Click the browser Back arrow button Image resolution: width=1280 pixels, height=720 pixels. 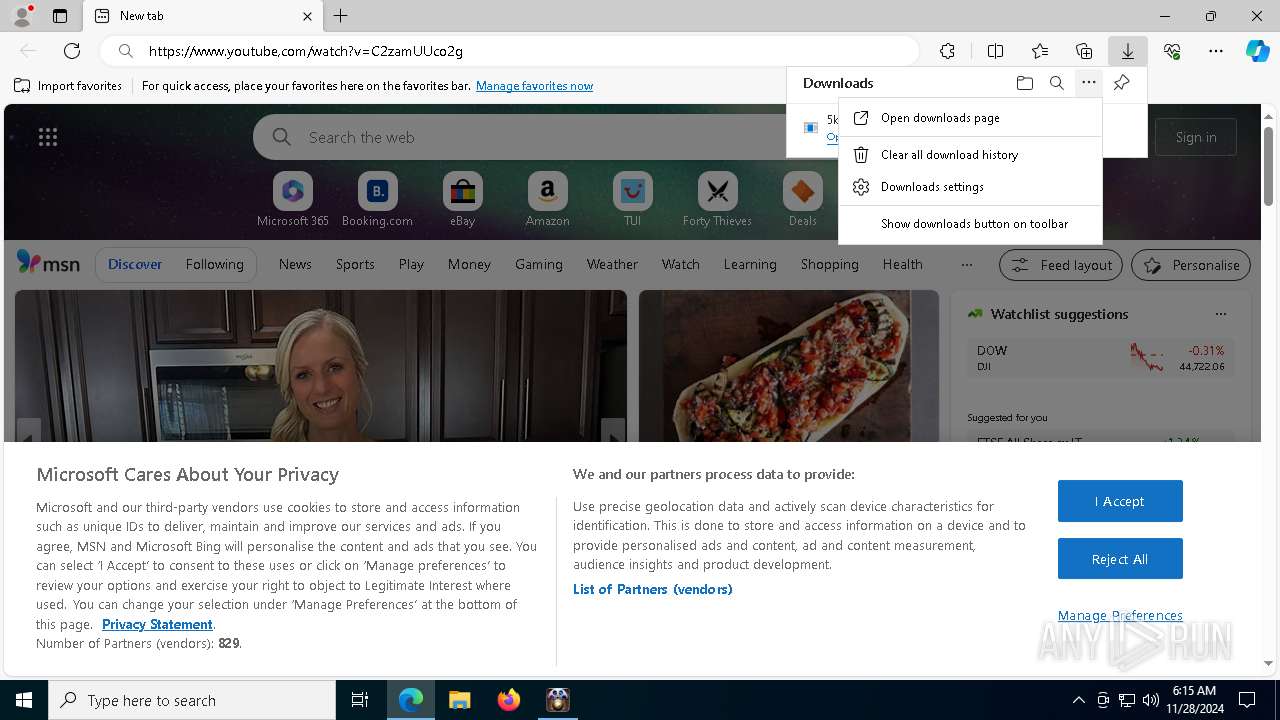pos(28,51)
